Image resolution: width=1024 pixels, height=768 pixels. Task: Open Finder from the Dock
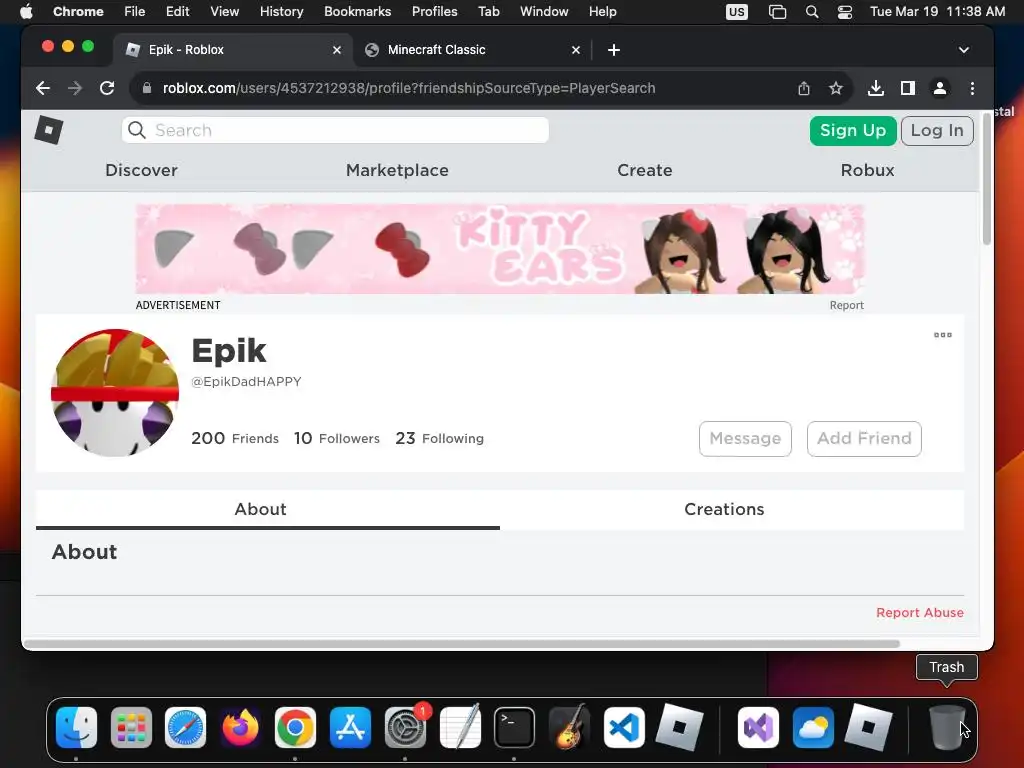click(x=76, y=728)
